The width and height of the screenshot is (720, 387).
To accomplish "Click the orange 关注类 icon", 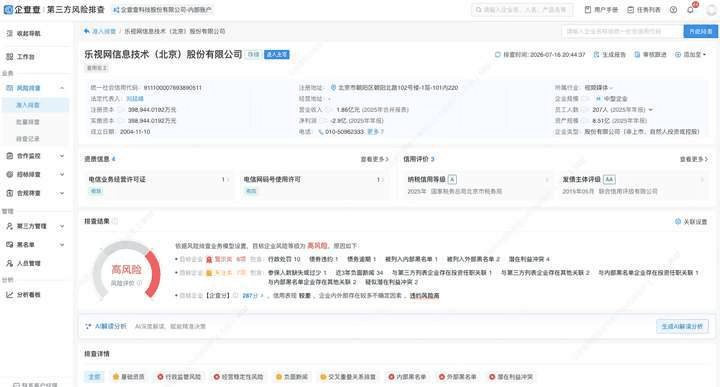I will [209, 273].
